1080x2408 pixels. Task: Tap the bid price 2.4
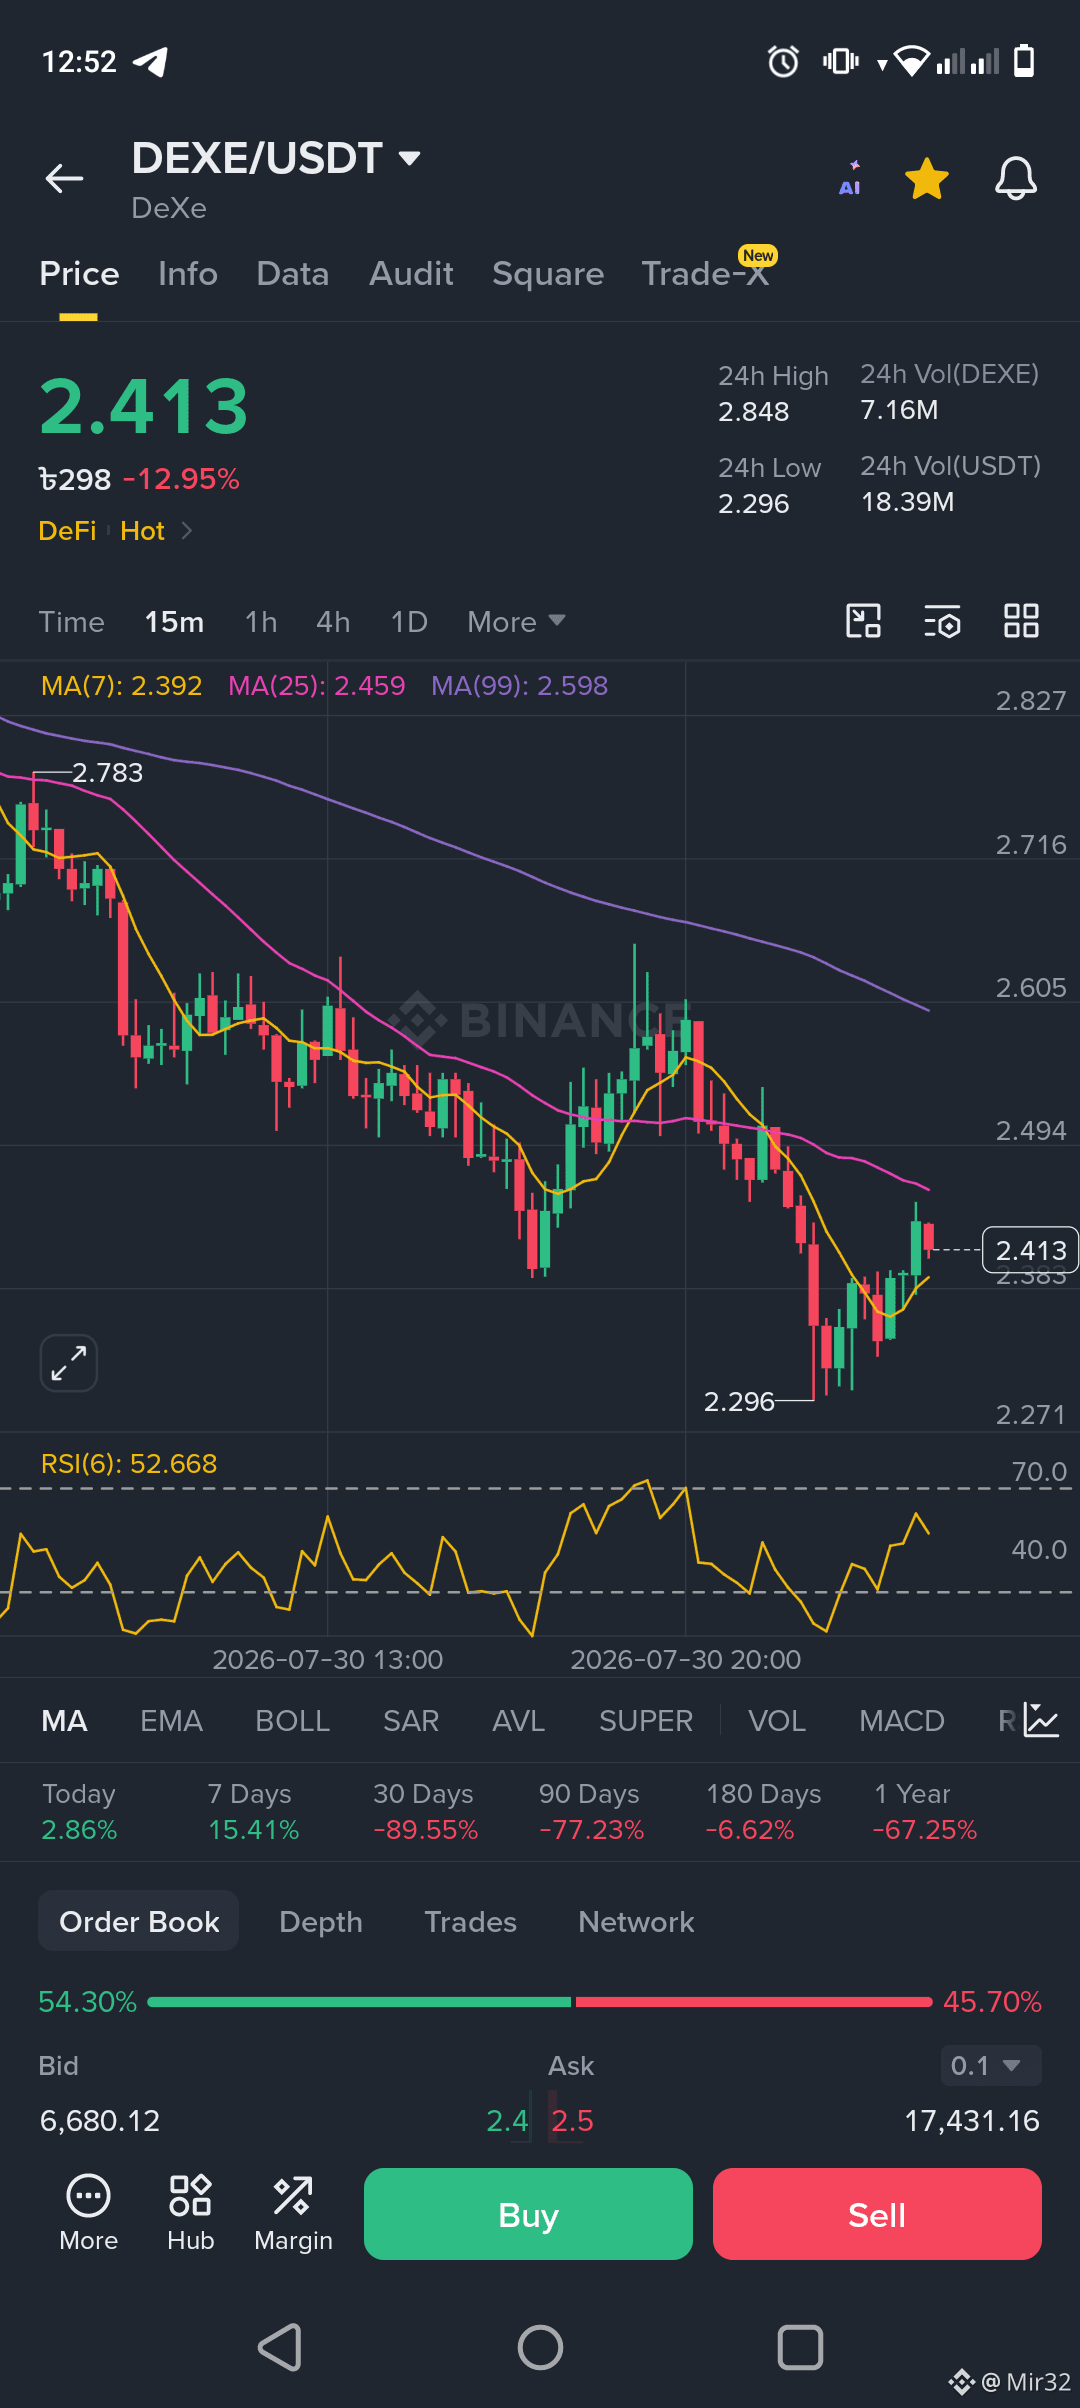coord(507,2121)
